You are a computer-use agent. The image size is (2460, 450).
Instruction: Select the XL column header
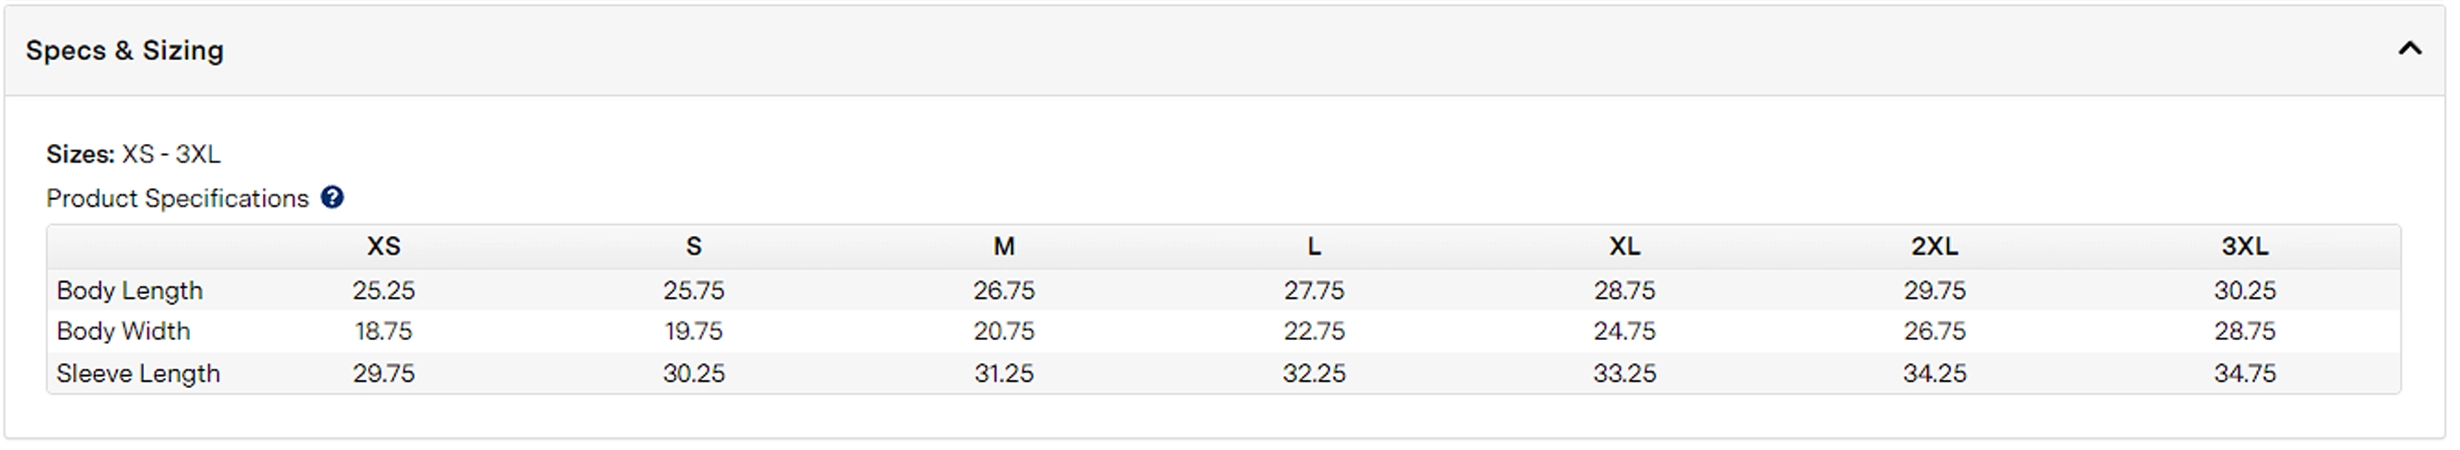tap(1624, 246)
